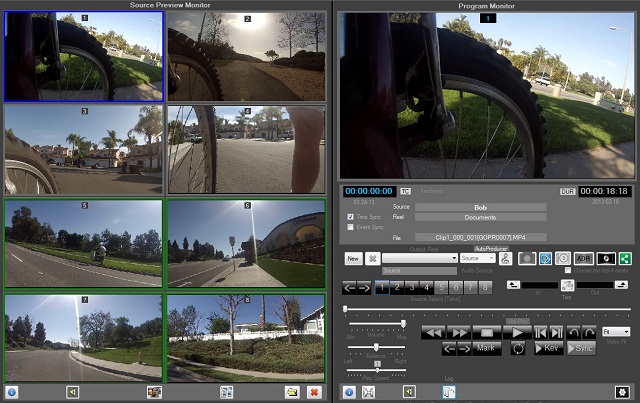Select source preview thumbnail 6
The width and height of the screenshot is (640, 403).
point(247,244)
